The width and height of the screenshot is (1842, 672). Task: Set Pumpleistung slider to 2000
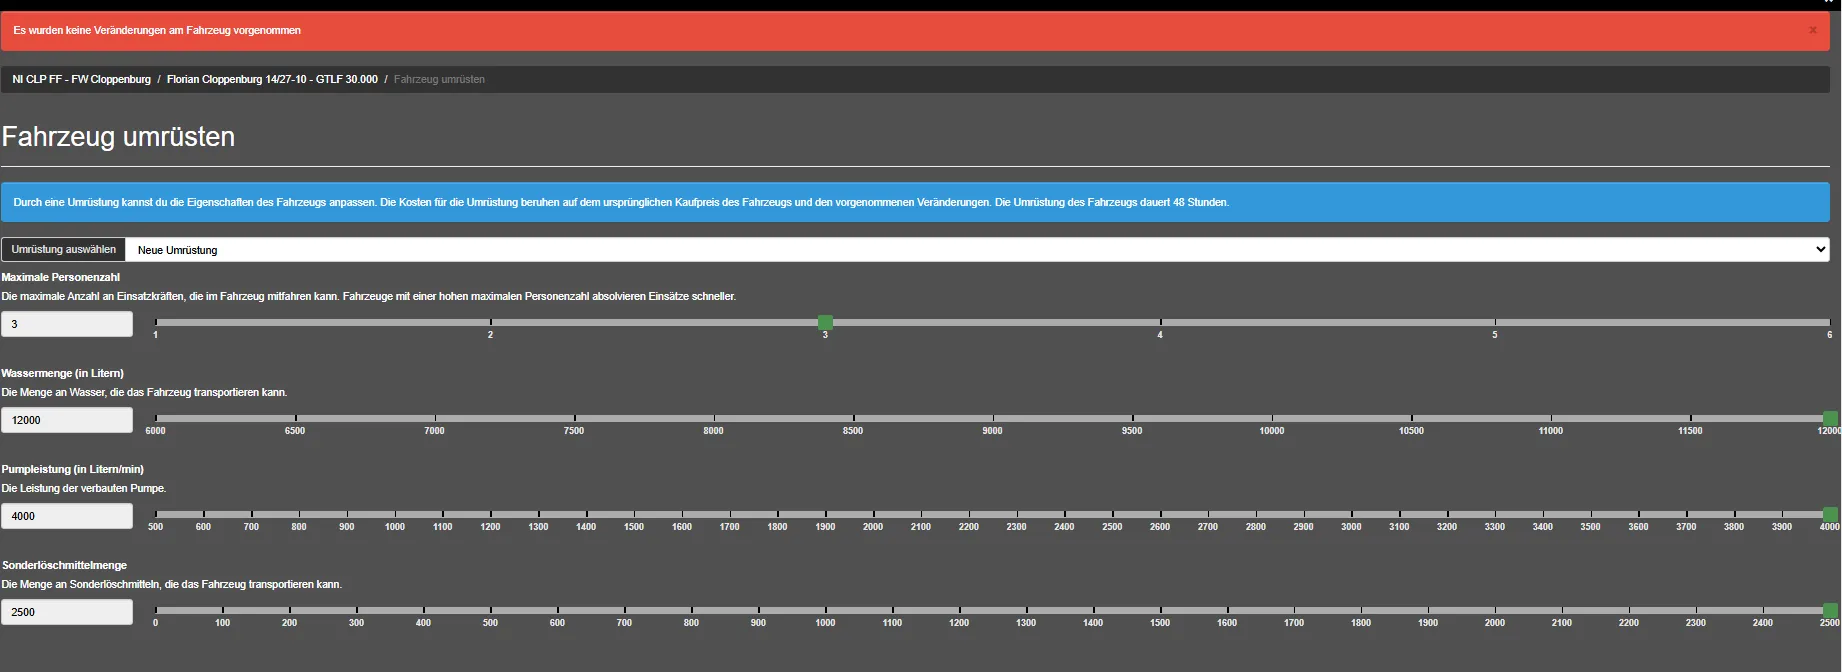coord(873,514)
